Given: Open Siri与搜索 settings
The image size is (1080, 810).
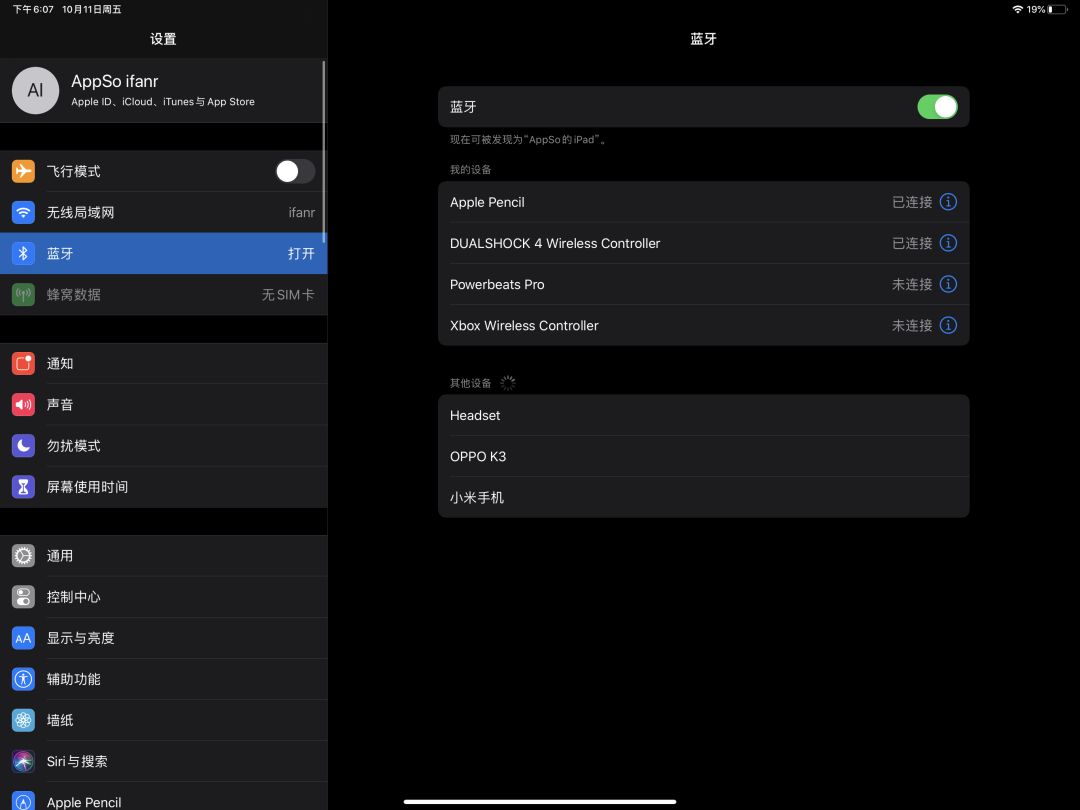Looking at the screenshot, I should (x=163, y=761).
